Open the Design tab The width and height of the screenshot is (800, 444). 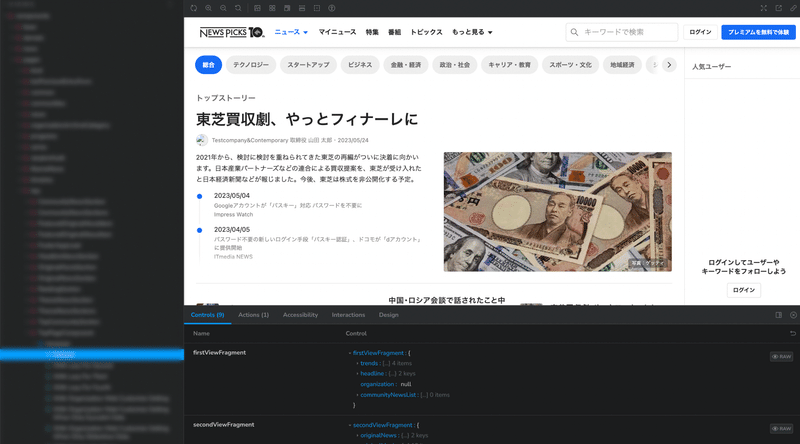(388, 315)
